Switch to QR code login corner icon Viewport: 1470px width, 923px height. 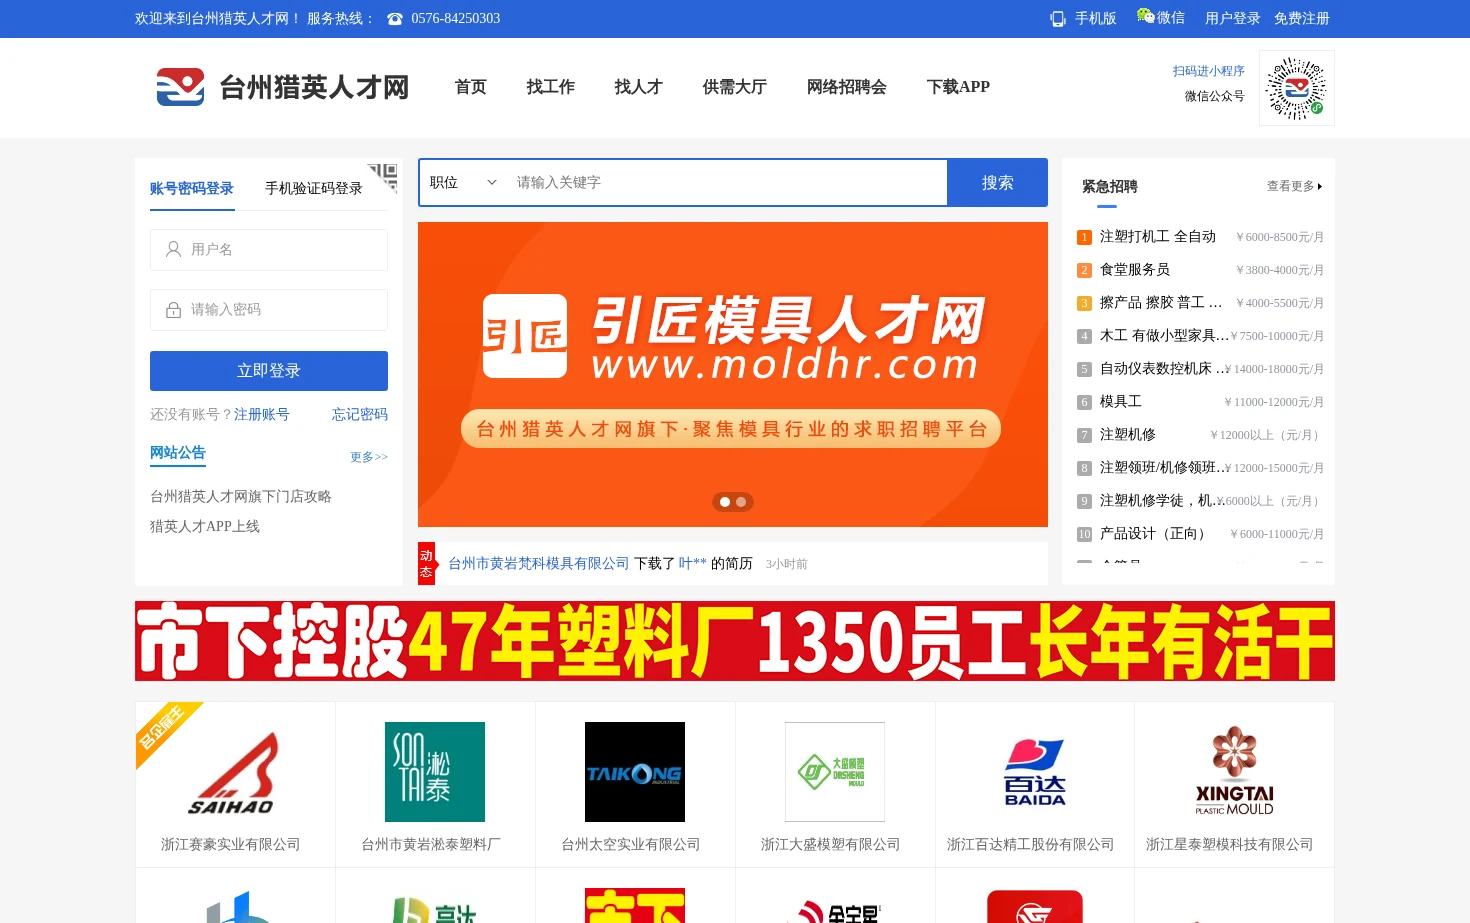[383, 177]
